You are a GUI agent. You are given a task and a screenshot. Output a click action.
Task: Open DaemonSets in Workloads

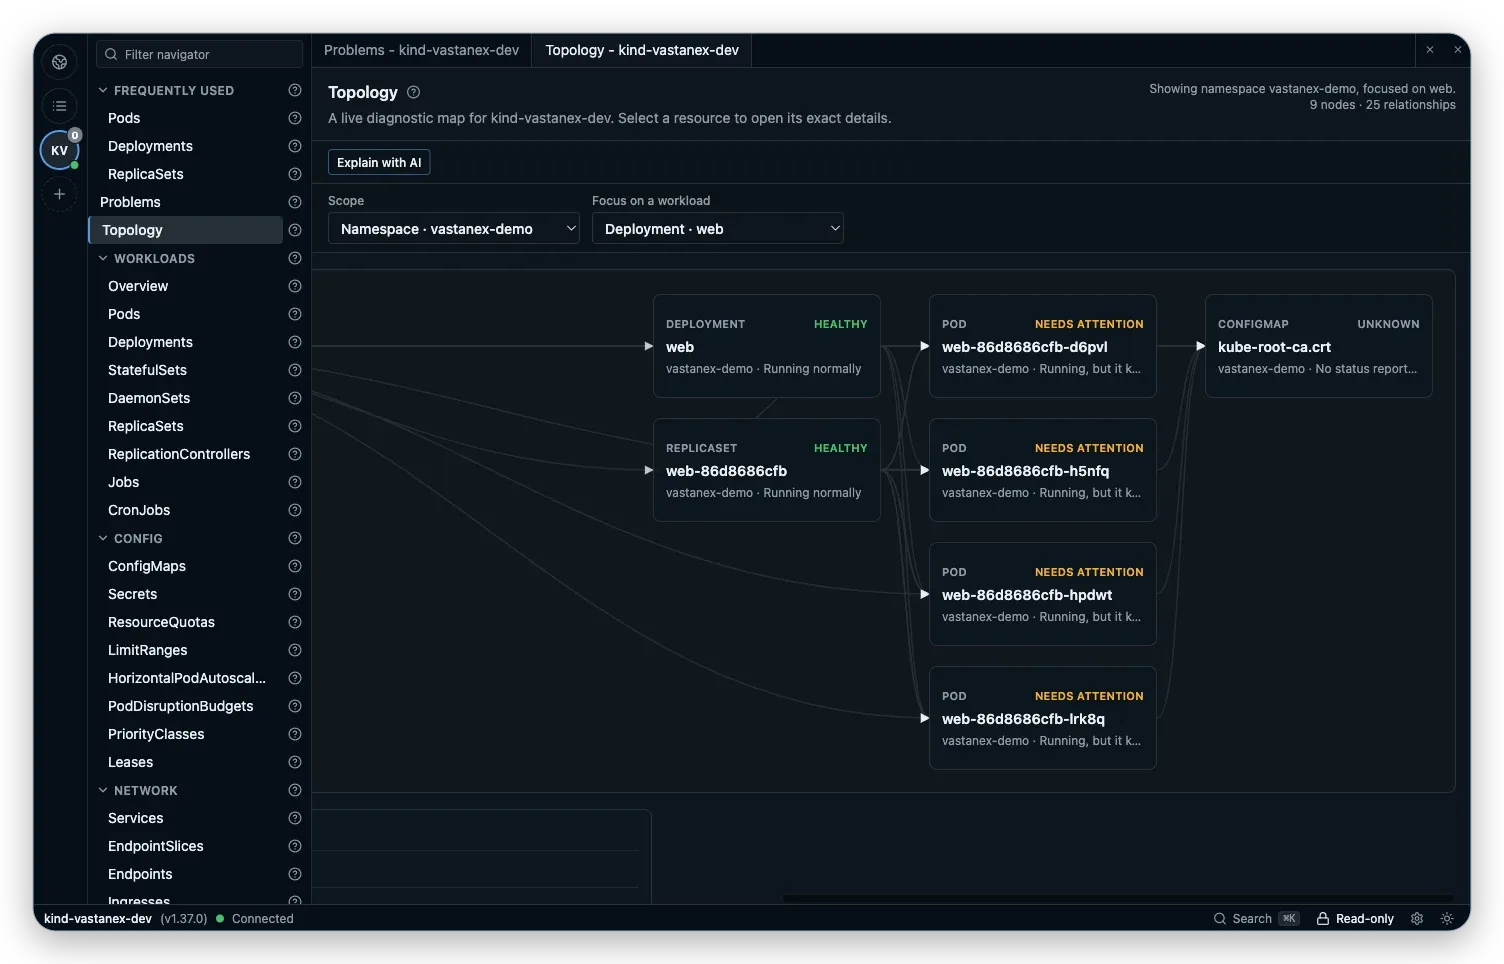149,398
